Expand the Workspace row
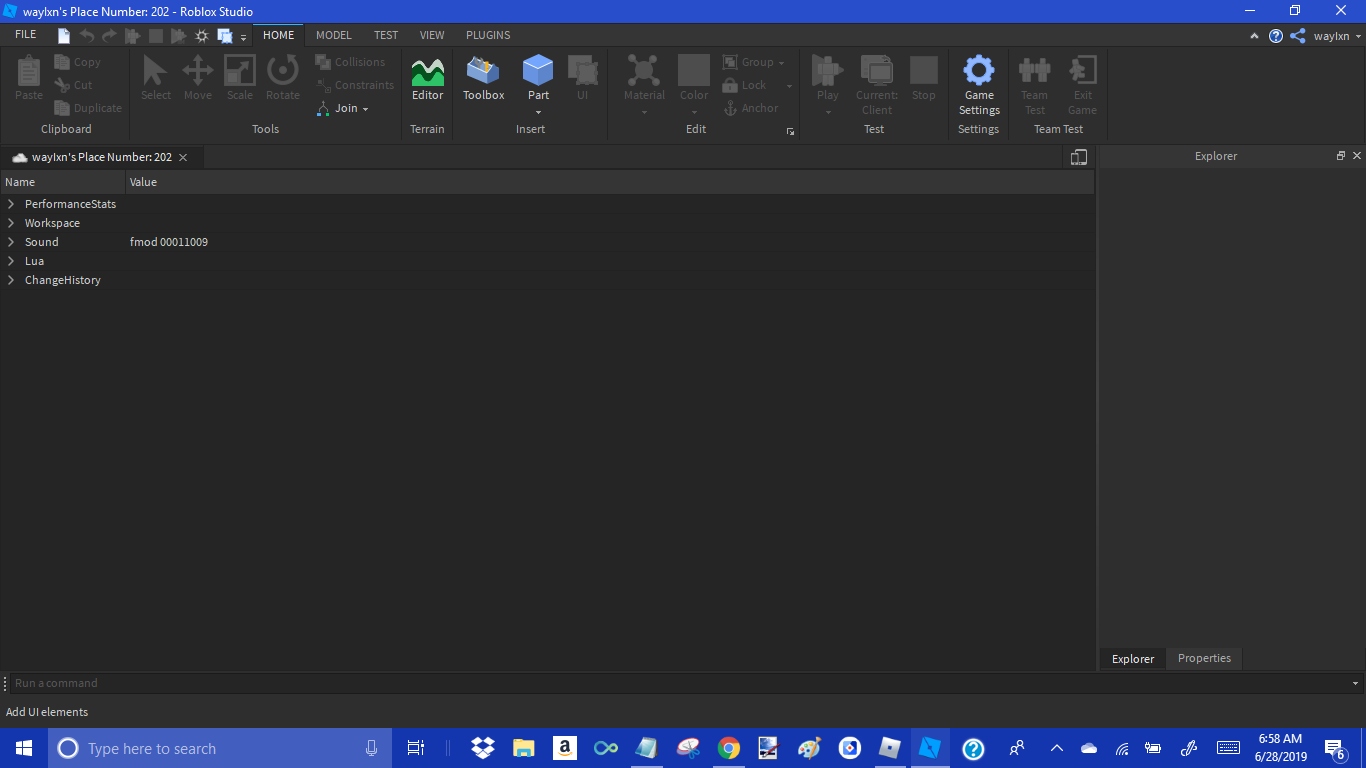 point(11,223)
